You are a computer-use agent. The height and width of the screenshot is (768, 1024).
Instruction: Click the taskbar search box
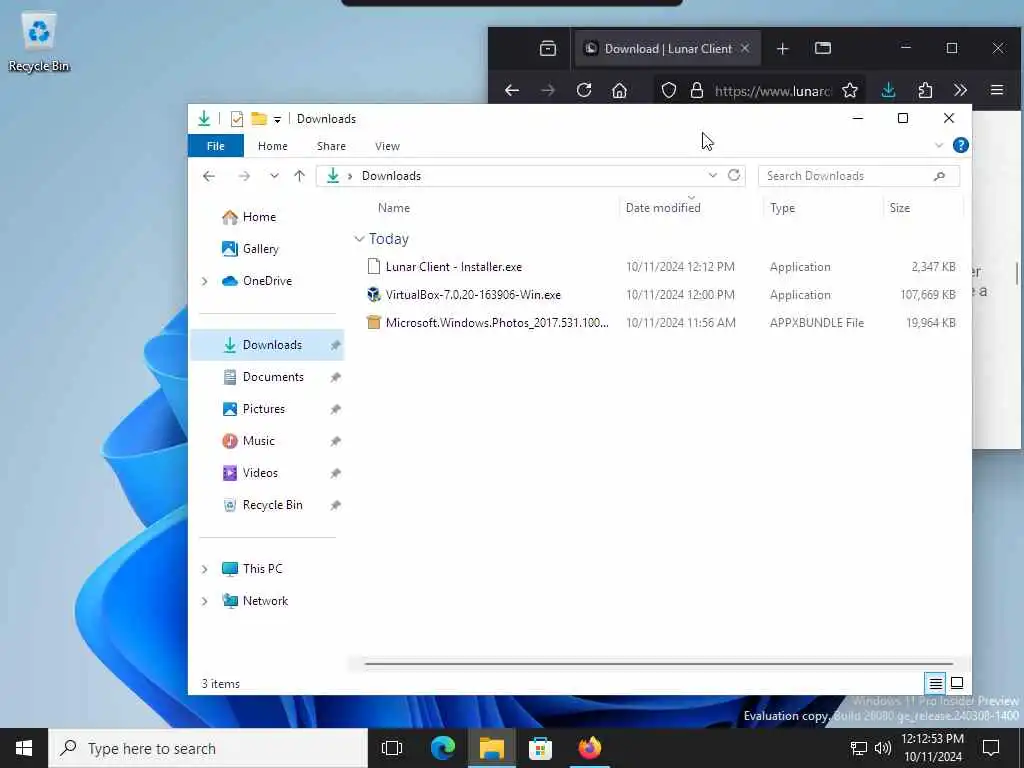[208, 748]
